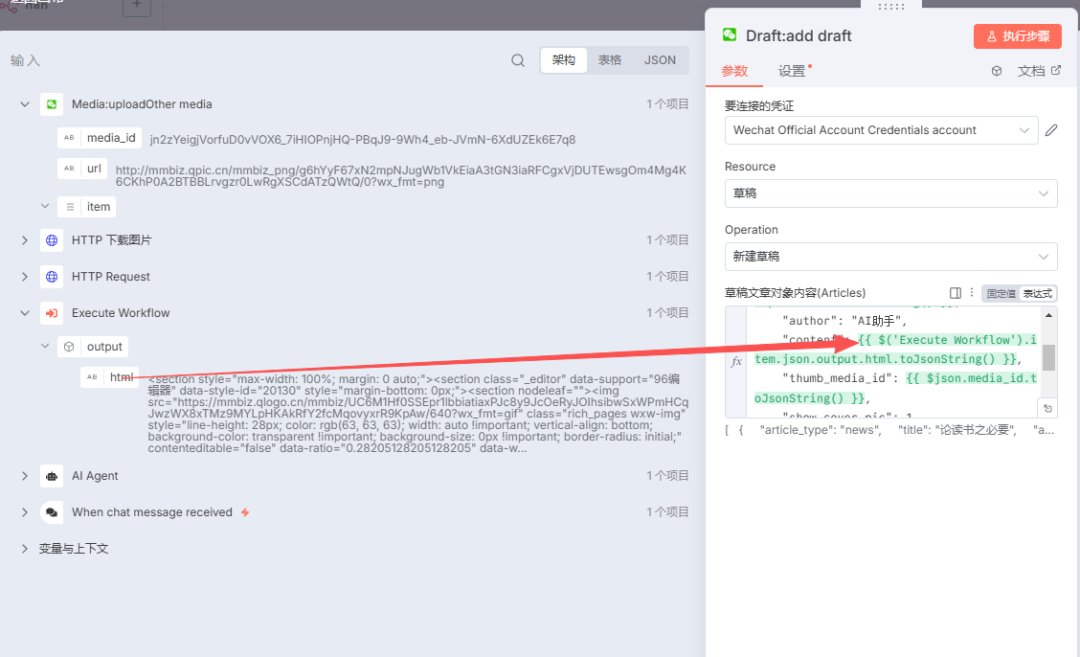The image size is (1080, 657).
Task: Collapse the Execute Workflow node
Action: point(25,313)
